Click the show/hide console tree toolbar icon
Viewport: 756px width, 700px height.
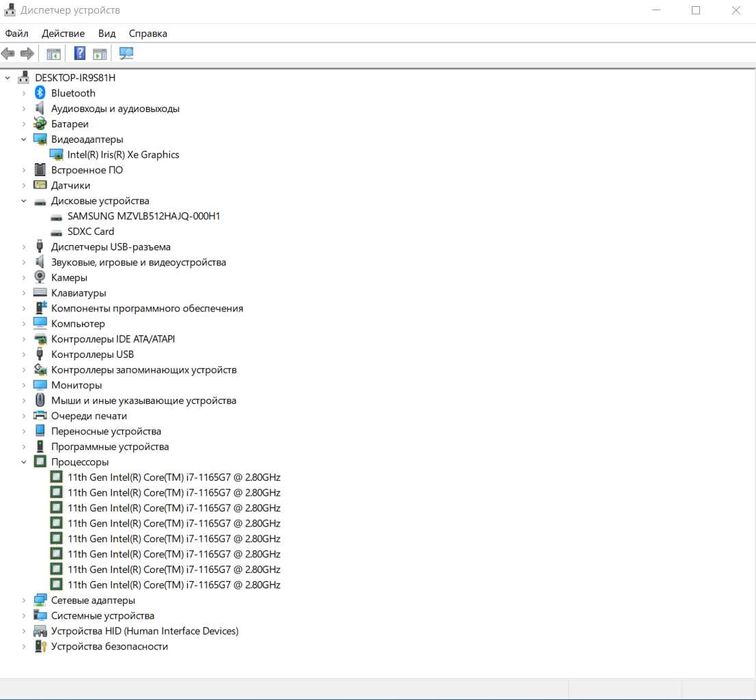point(53,54)
